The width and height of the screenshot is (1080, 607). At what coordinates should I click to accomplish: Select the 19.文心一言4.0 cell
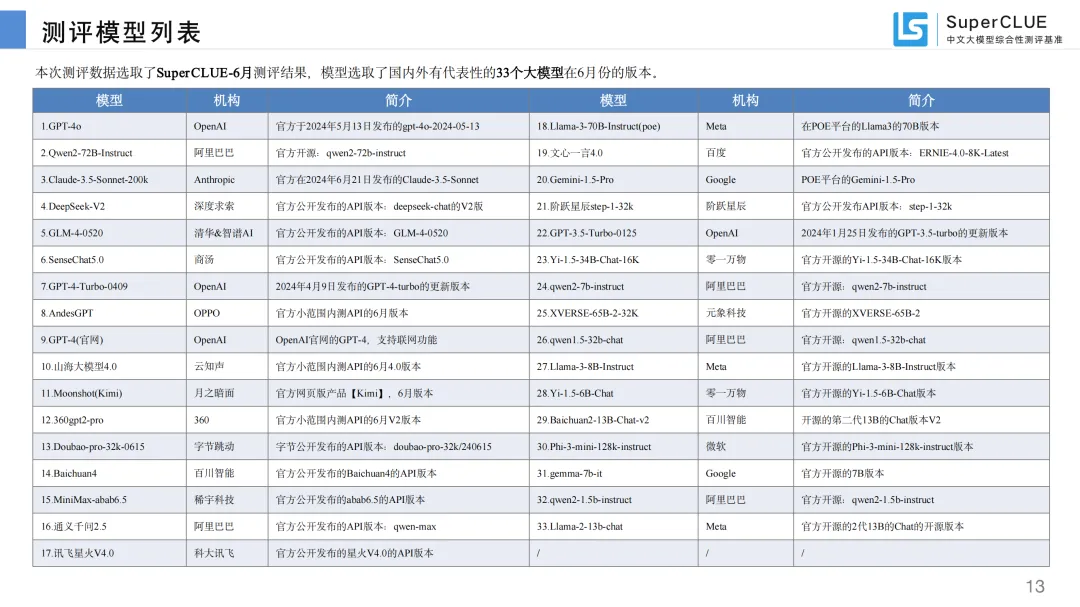614,153
